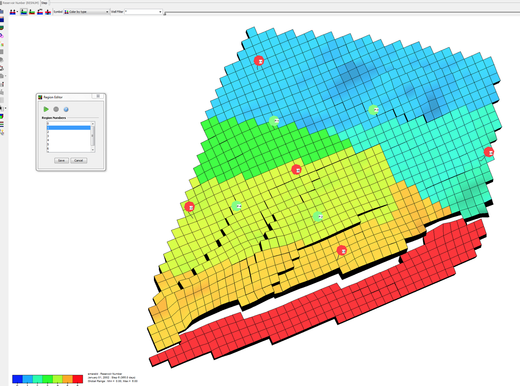Image resolution: width=520 pixels, height=386 pixels.
Task: Click the Region Numbers list scrollbar down arrow
Action: coord(93,150)
